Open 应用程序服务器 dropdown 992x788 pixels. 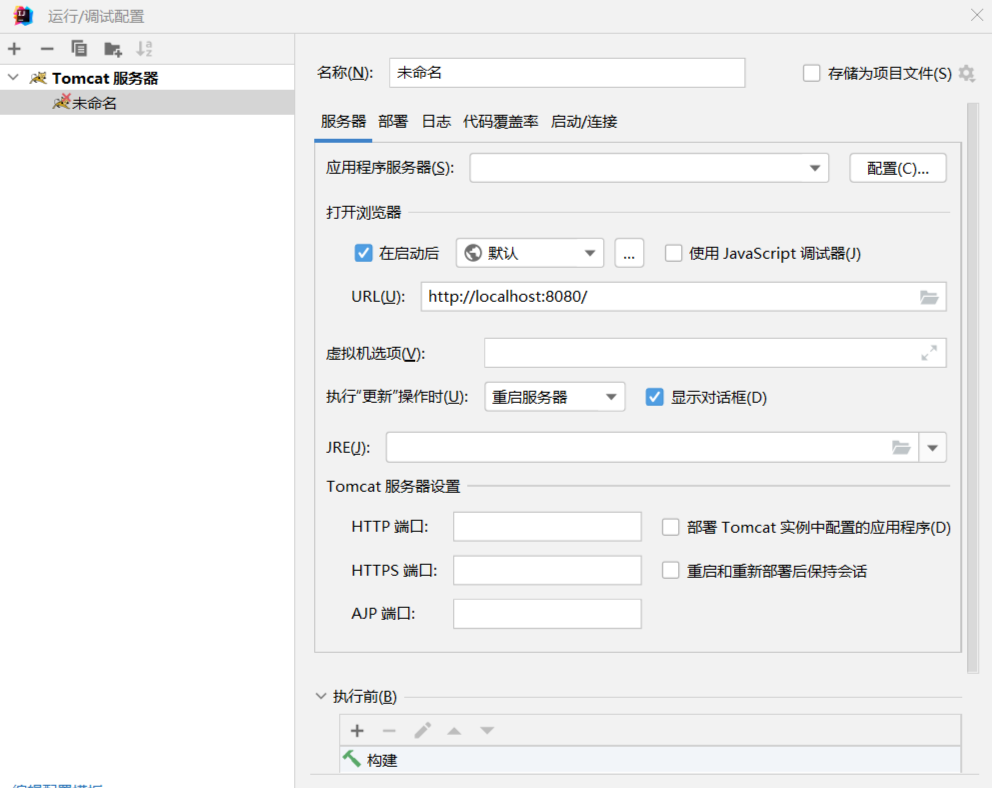[649, 168]
